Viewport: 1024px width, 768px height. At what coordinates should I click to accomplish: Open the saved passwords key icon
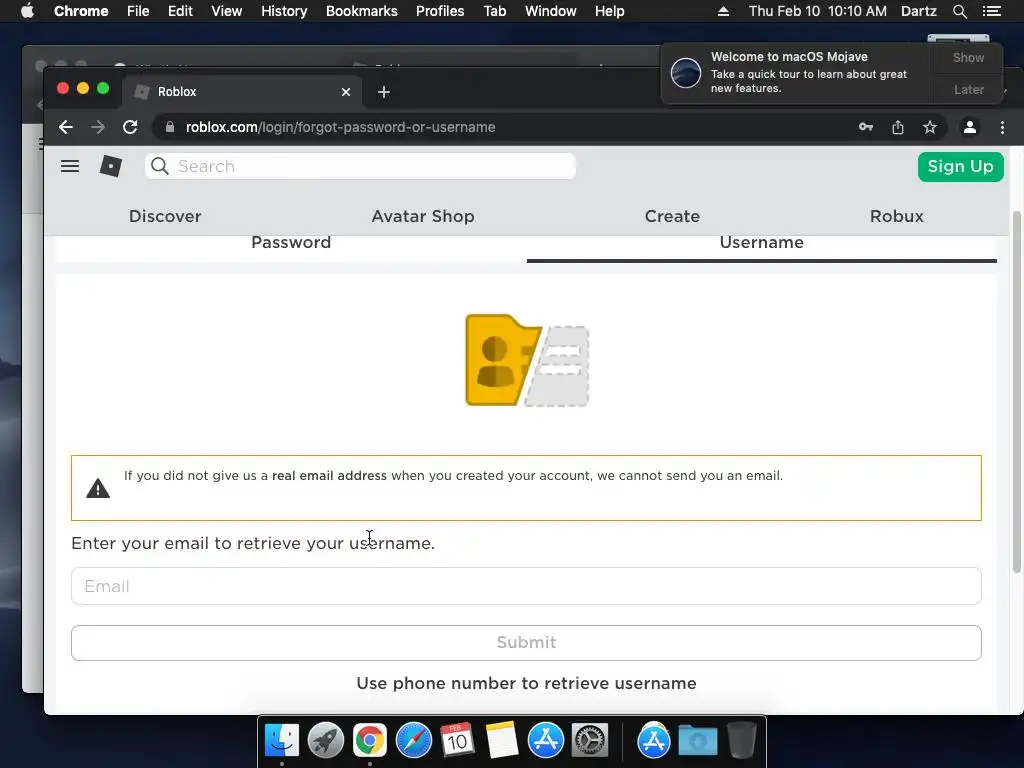click(866, 127)
